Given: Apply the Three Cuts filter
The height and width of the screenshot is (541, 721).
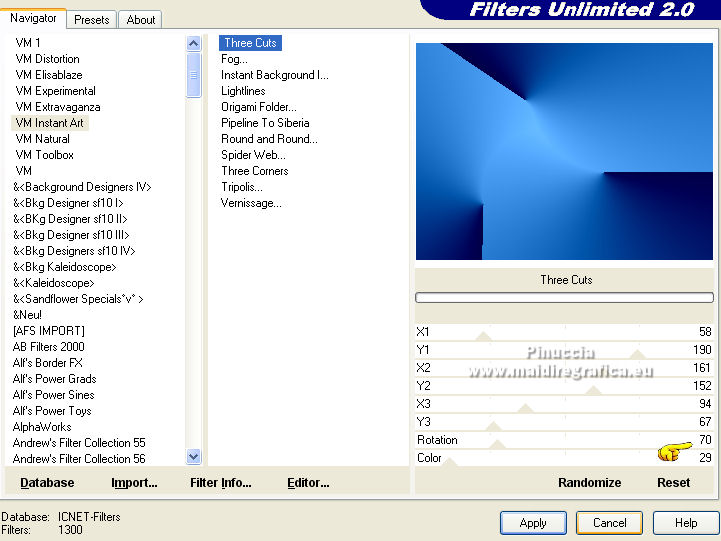Looking at the screenshot, I should coord(533,523).
